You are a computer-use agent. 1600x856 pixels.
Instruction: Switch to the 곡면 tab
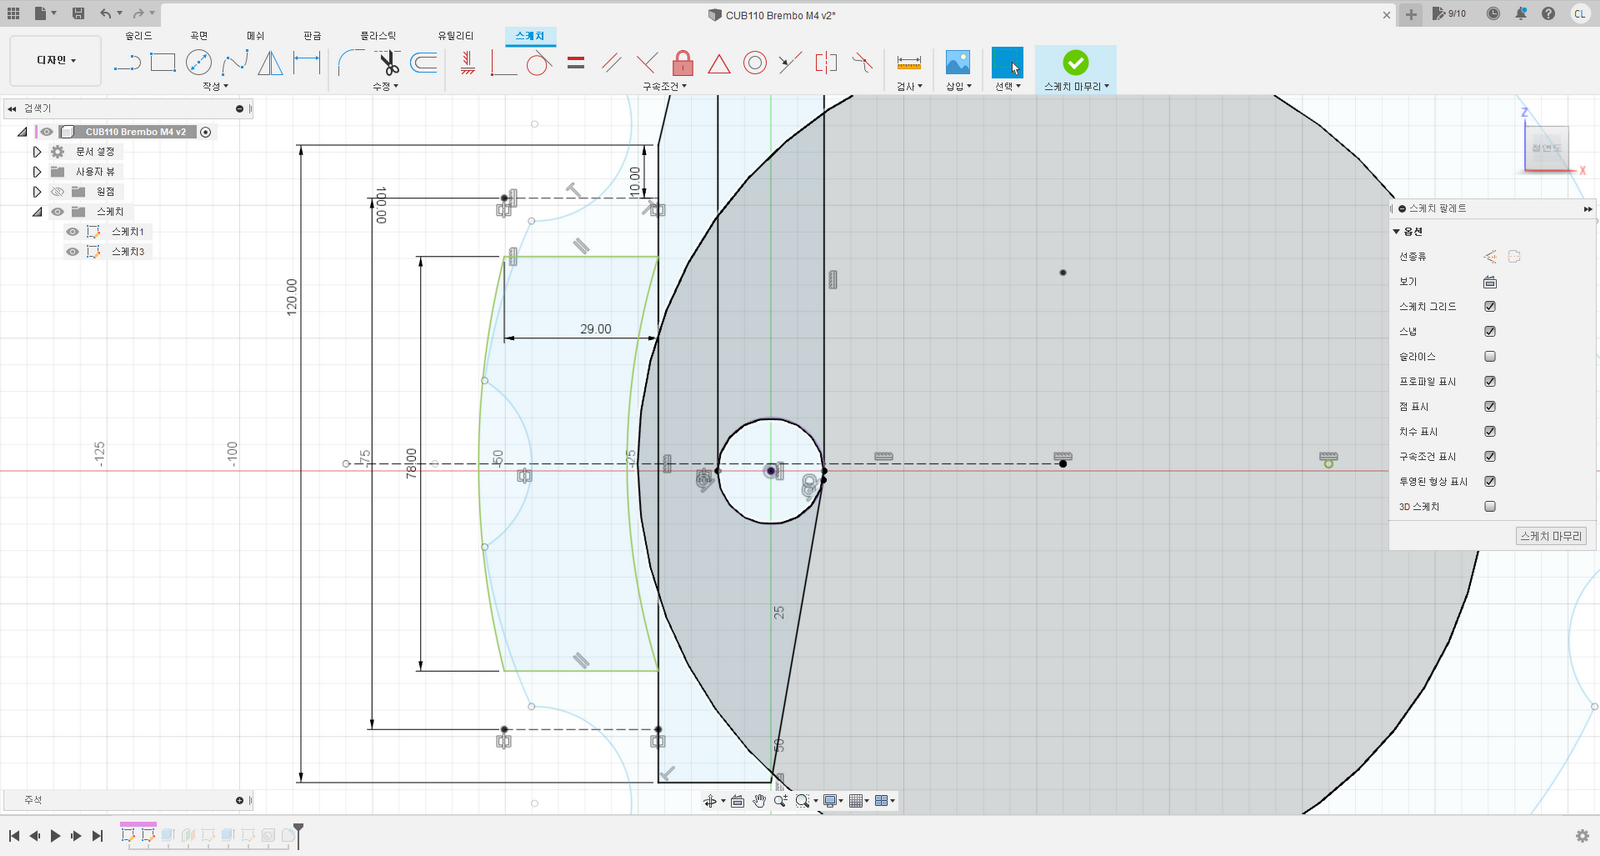pos(198,36)
